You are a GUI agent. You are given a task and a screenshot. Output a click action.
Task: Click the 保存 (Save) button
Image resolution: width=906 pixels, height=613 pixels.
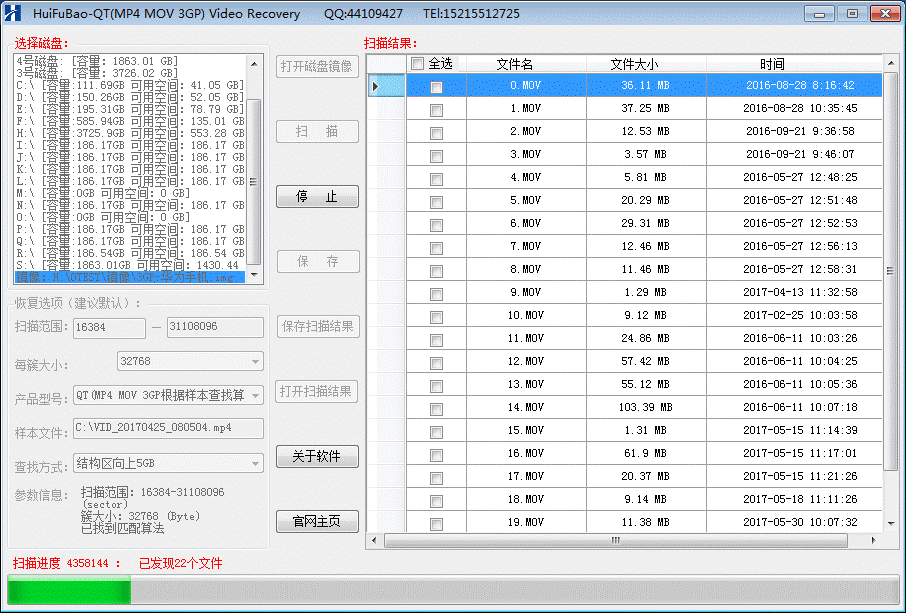[317, 261]
